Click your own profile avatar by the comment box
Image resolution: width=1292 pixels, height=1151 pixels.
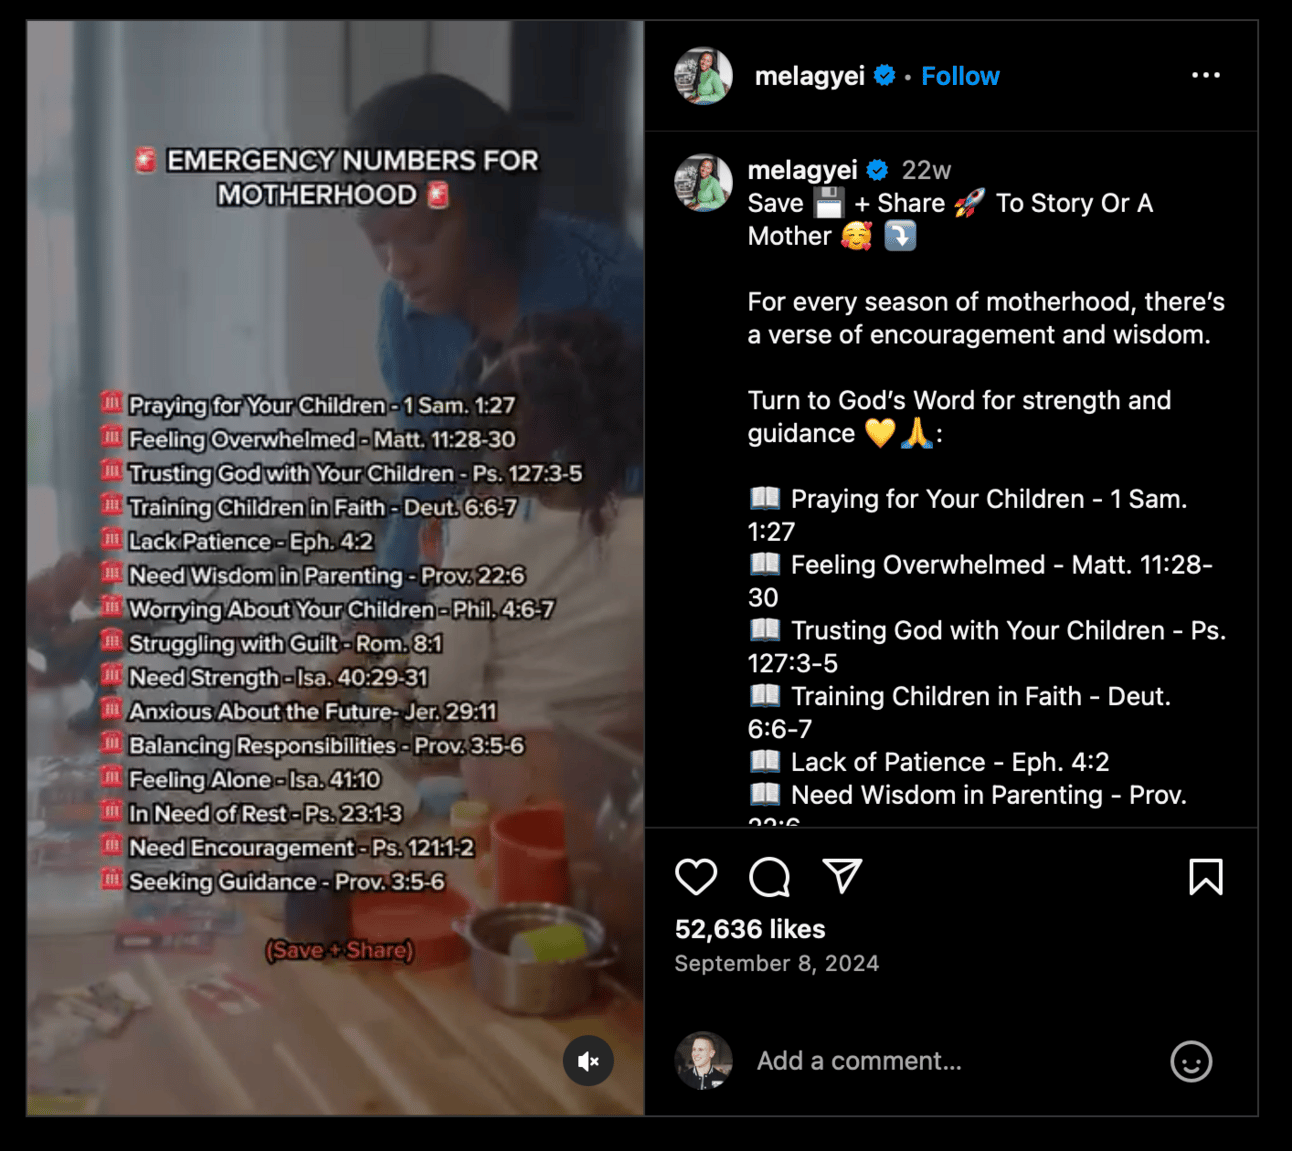pyautogui.click(x=703, y=1061)
